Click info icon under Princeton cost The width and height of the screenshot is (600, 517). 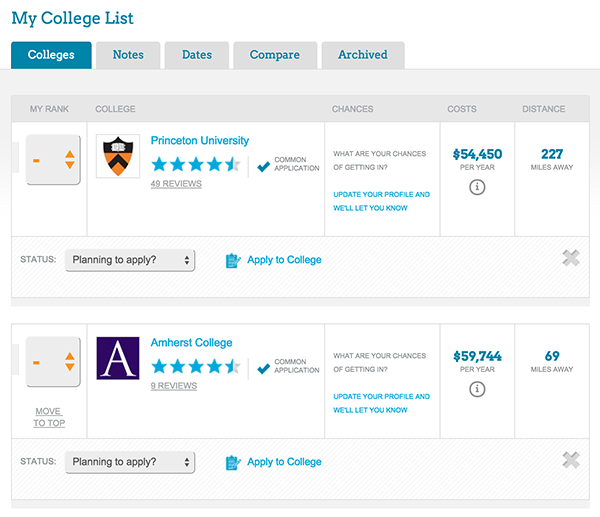pyautogui.click(x=477, y=187)
